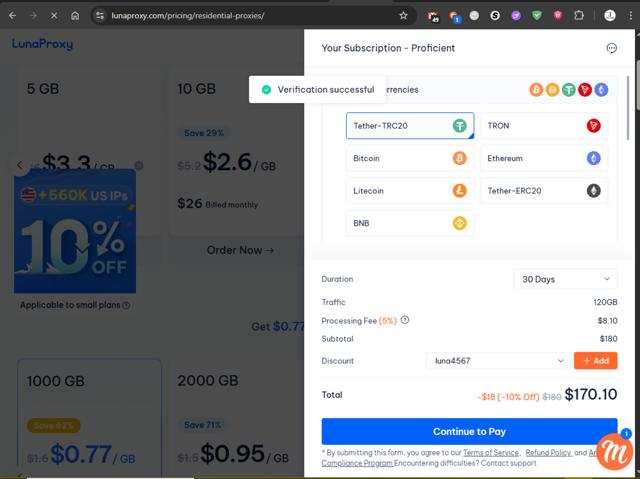Click Continue to Pay button
Viewport: 640px width, 479px height.
469,431
